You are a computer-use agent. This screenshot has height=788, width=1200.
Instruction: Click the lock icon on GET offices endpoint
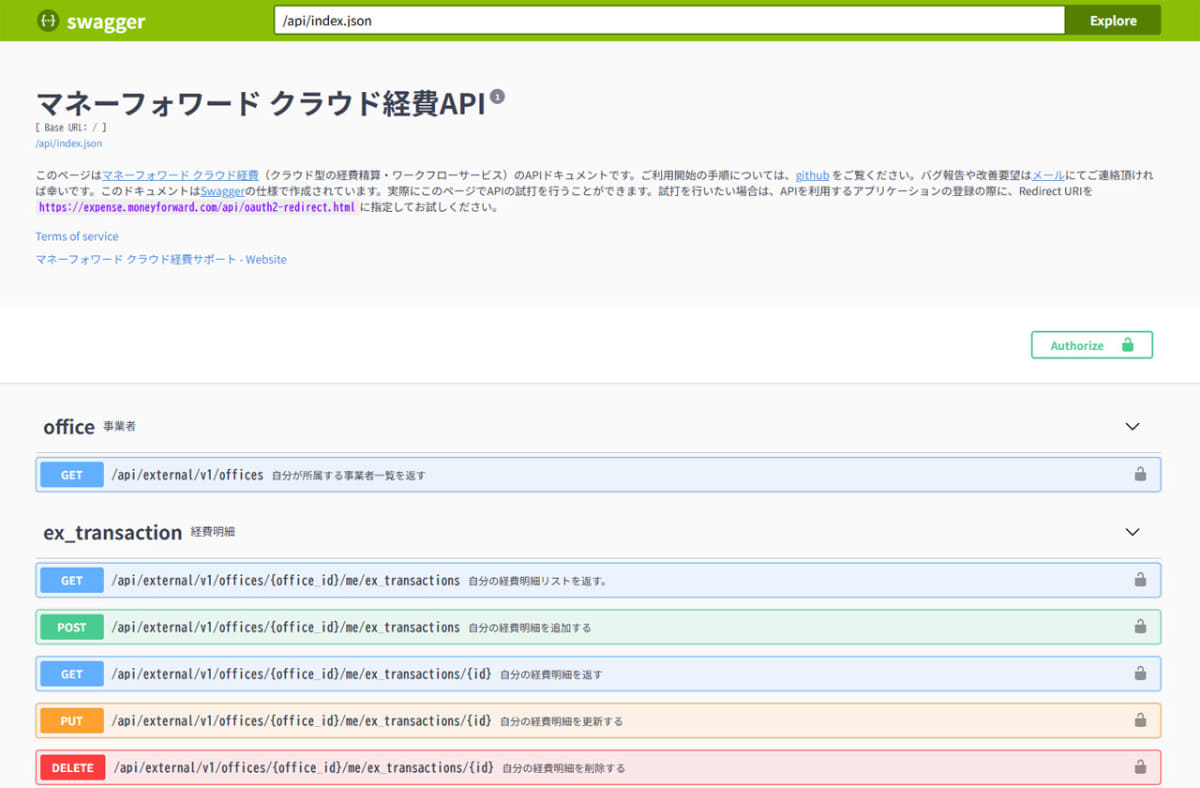(1138, 474)
